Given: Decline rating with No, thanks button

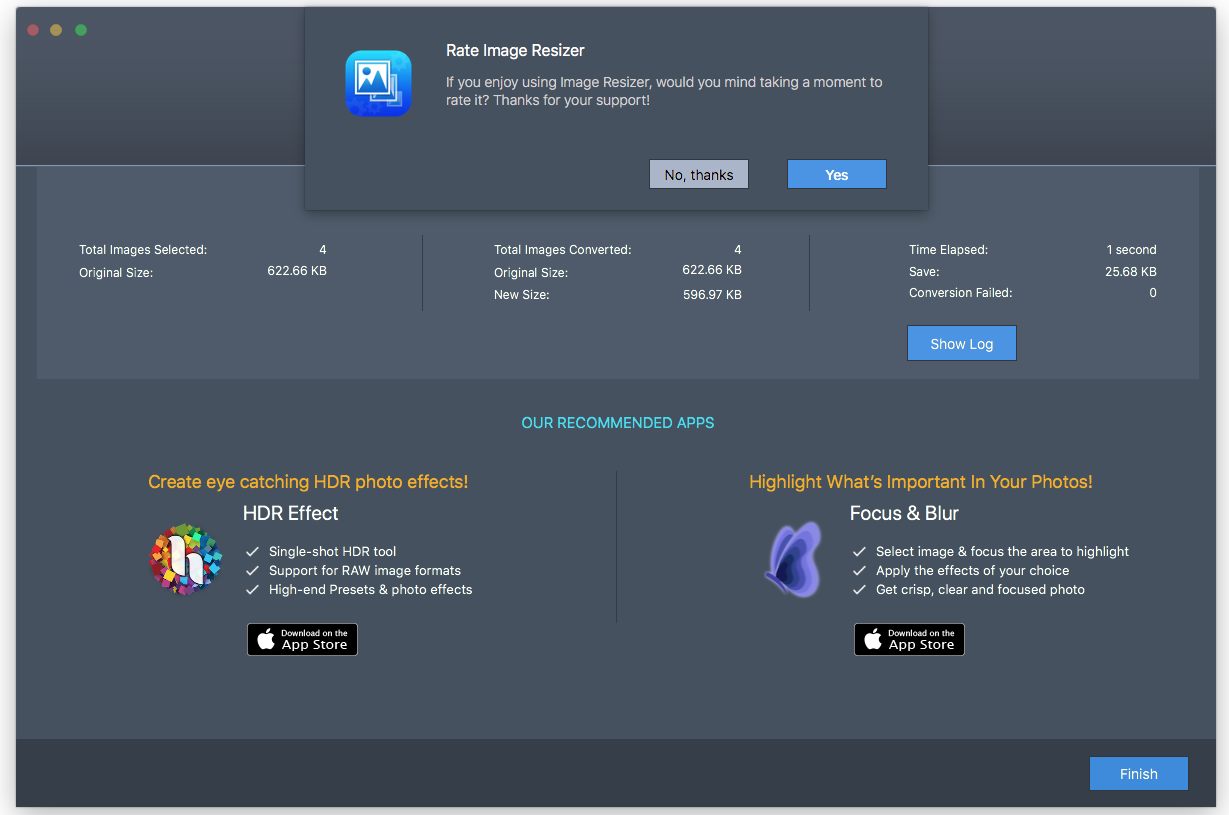Looking at the screenshot, I should click(x=698, y=175).
